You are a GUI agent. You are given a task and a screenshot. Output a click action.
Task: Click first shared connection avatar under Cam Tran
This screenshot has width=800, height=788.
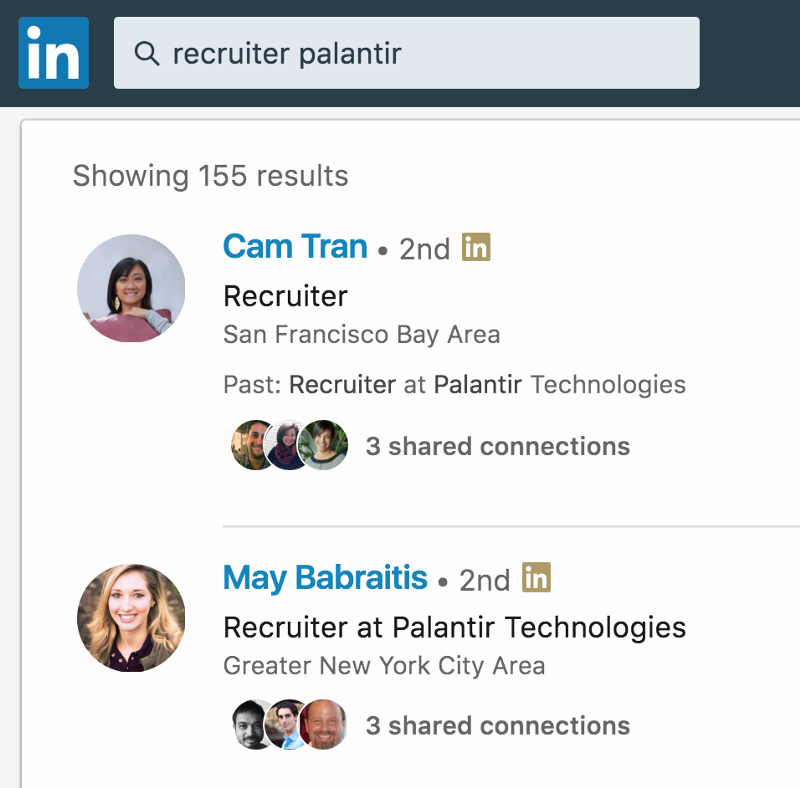pyautogui.click(x=252, y=445)
